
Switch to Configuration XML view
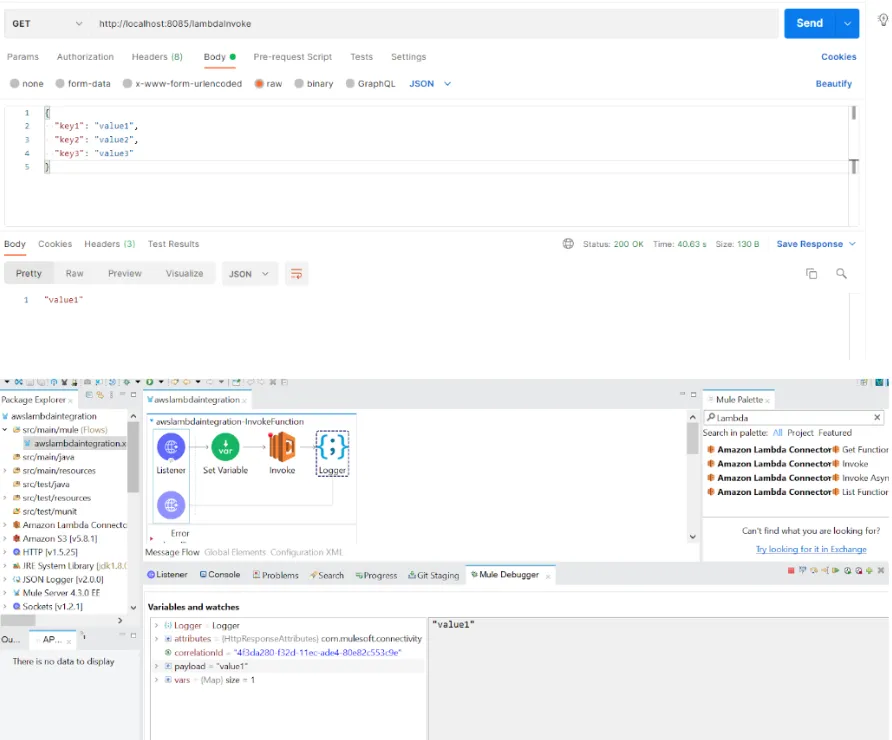(306, 552)
